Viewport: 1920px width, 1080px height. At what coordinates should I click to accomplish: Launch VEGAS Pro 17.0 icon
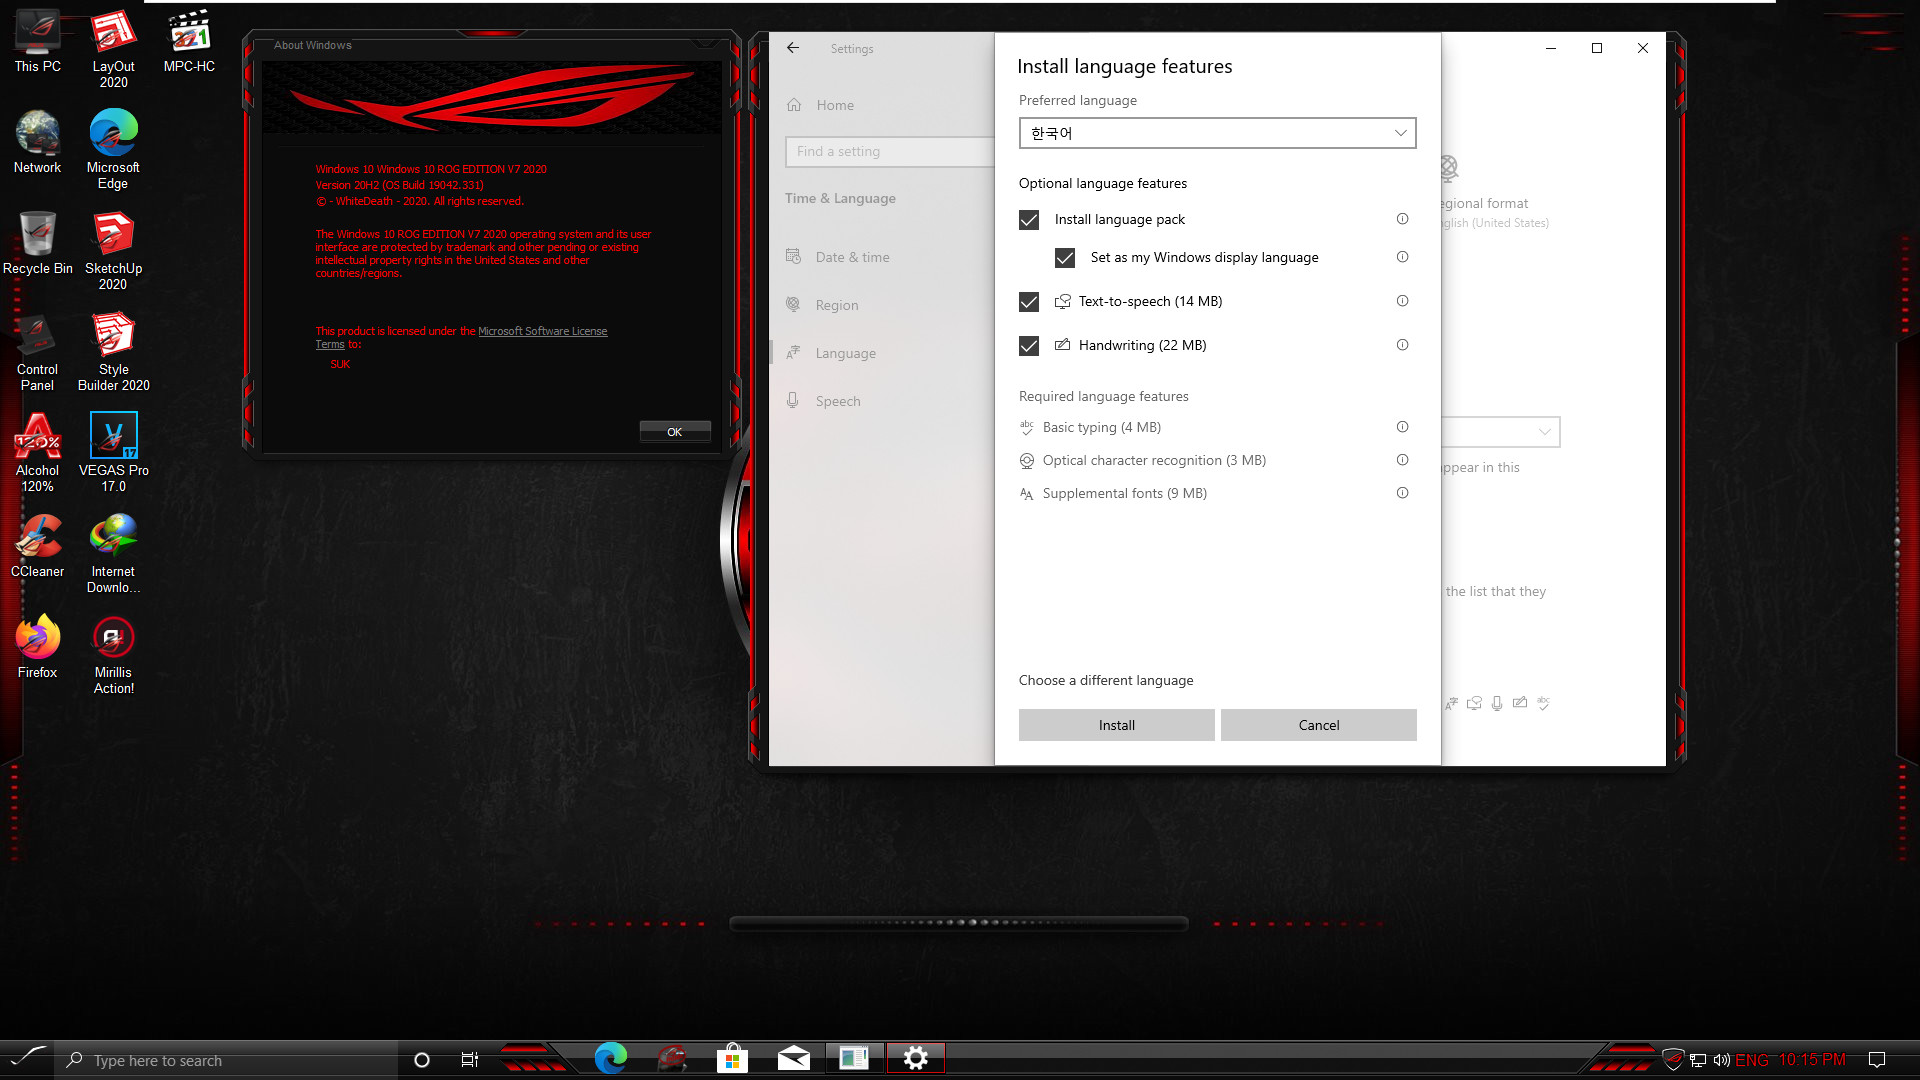click(x=113, y=452)
